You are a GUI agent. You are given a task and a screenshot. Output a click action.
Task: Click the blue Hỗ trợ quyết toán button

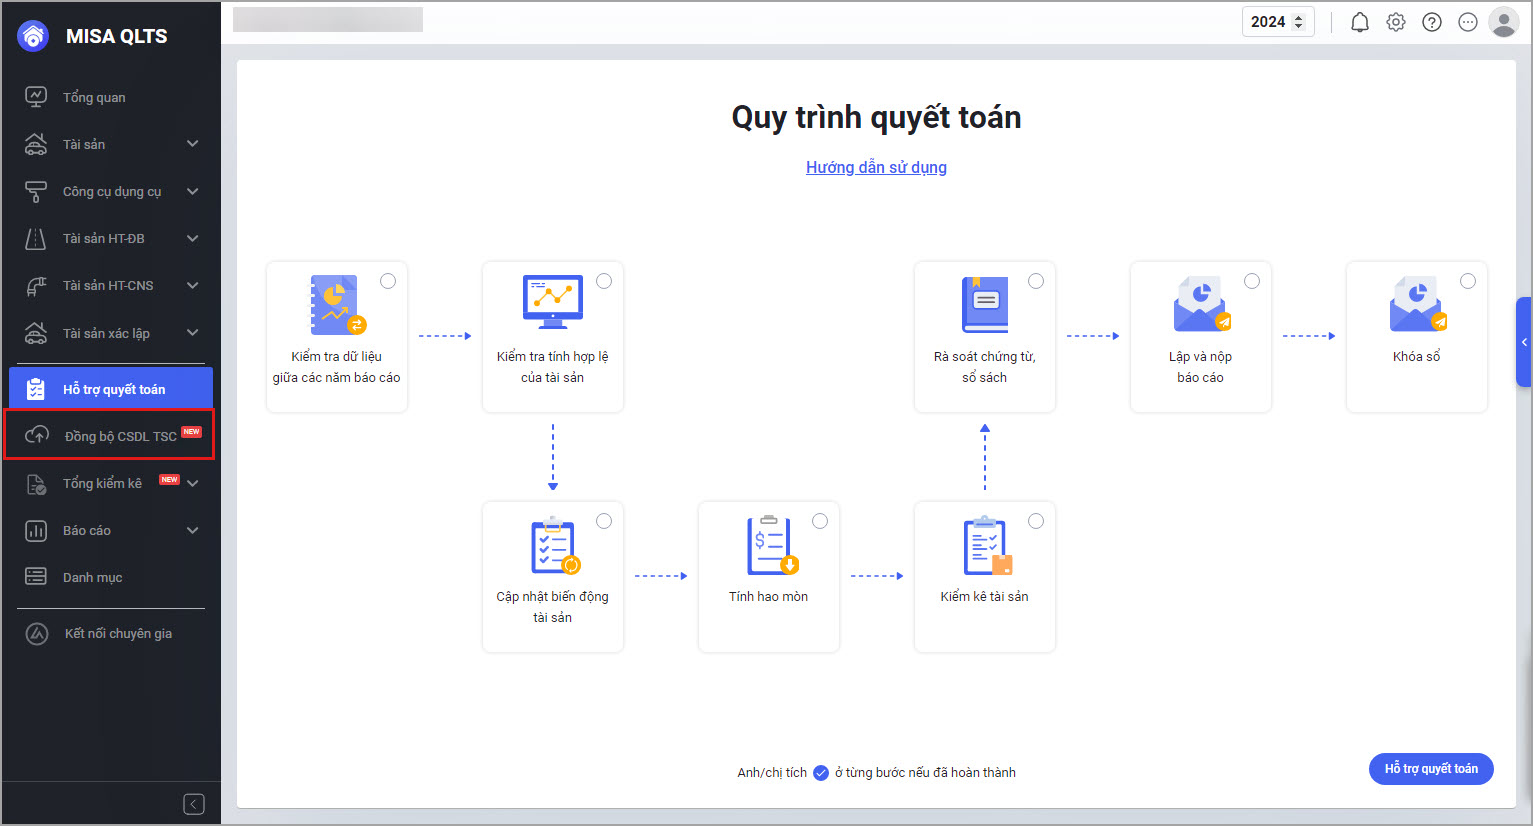[x=1431, y=769]
